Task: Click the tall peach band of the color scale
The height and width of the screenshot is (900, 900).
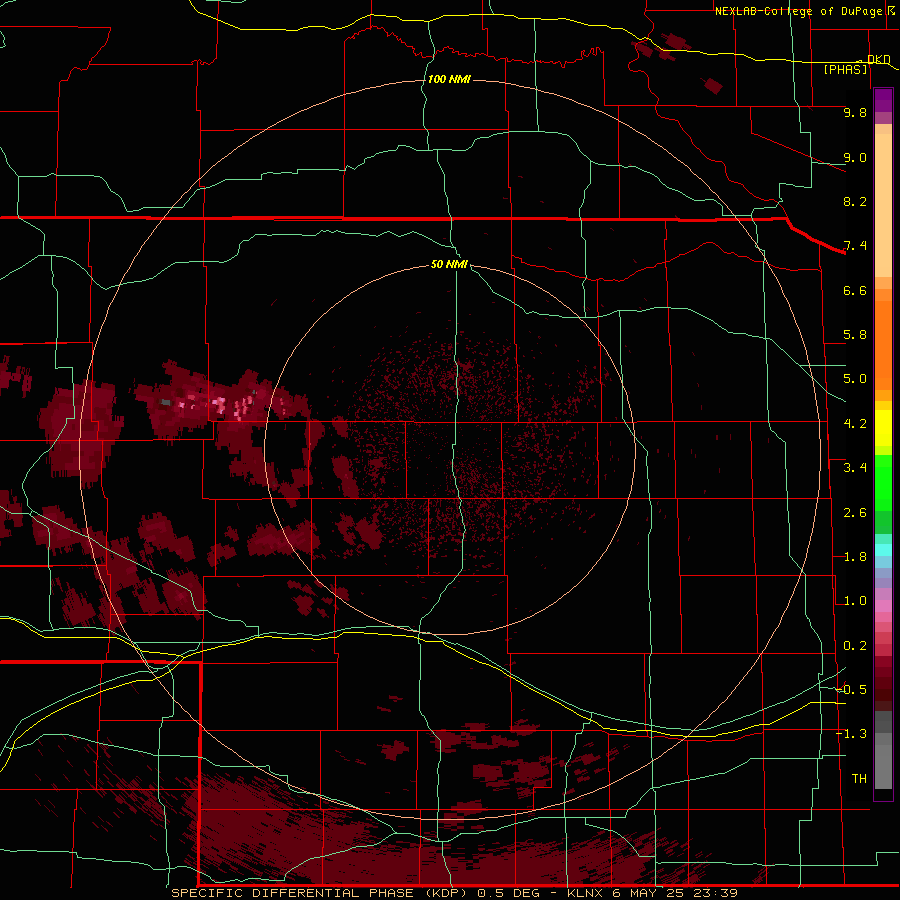Action: coord(883,205)
